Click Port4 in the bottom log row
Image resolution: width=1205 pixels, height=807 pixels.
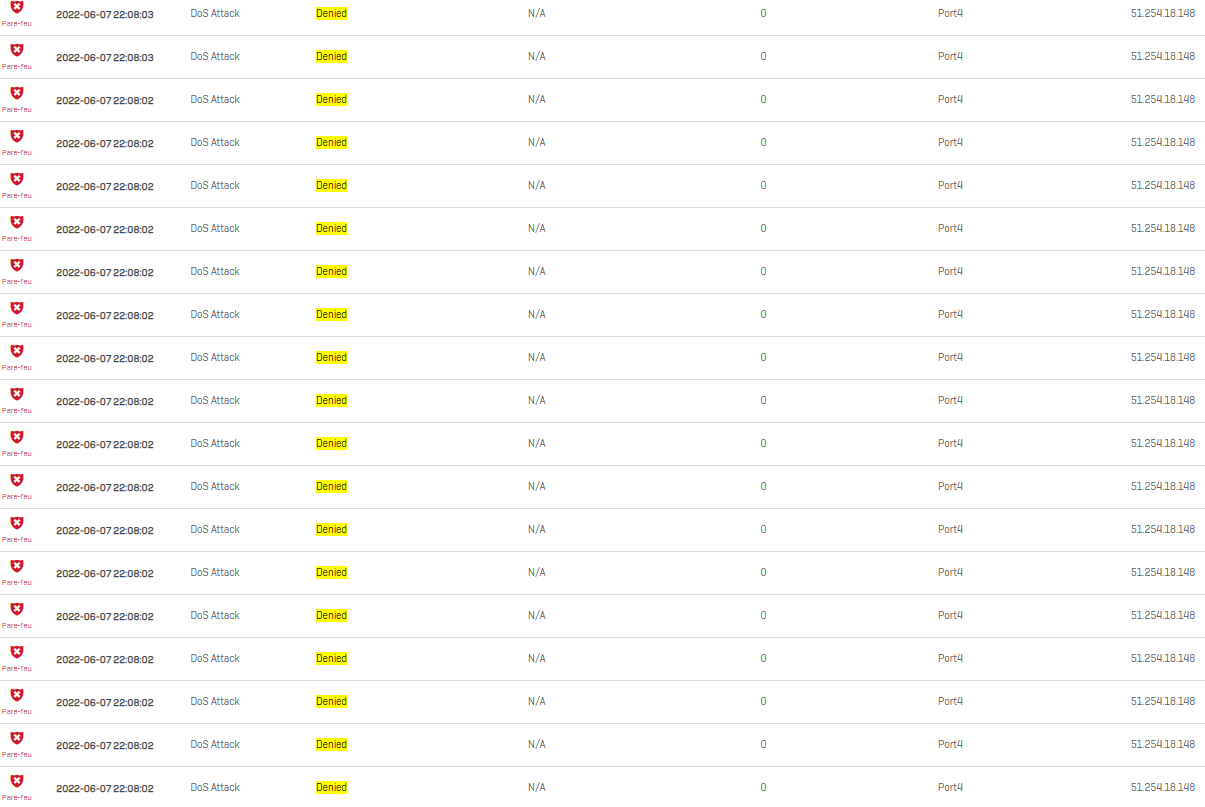pyautogui.click(x=950, y=788)
